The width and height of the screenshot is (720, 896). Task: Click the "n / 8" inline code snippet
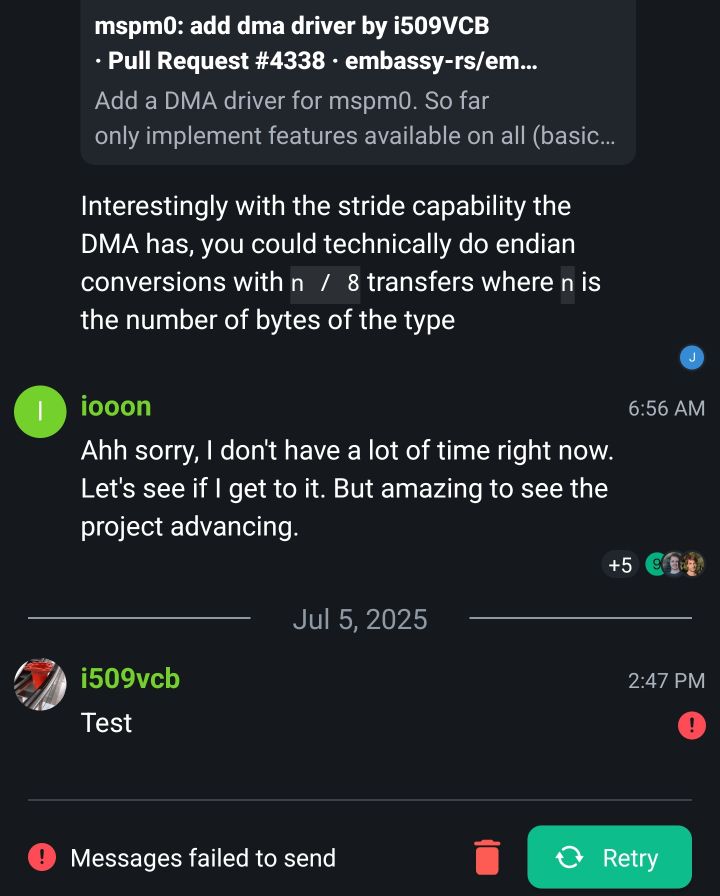325,283
